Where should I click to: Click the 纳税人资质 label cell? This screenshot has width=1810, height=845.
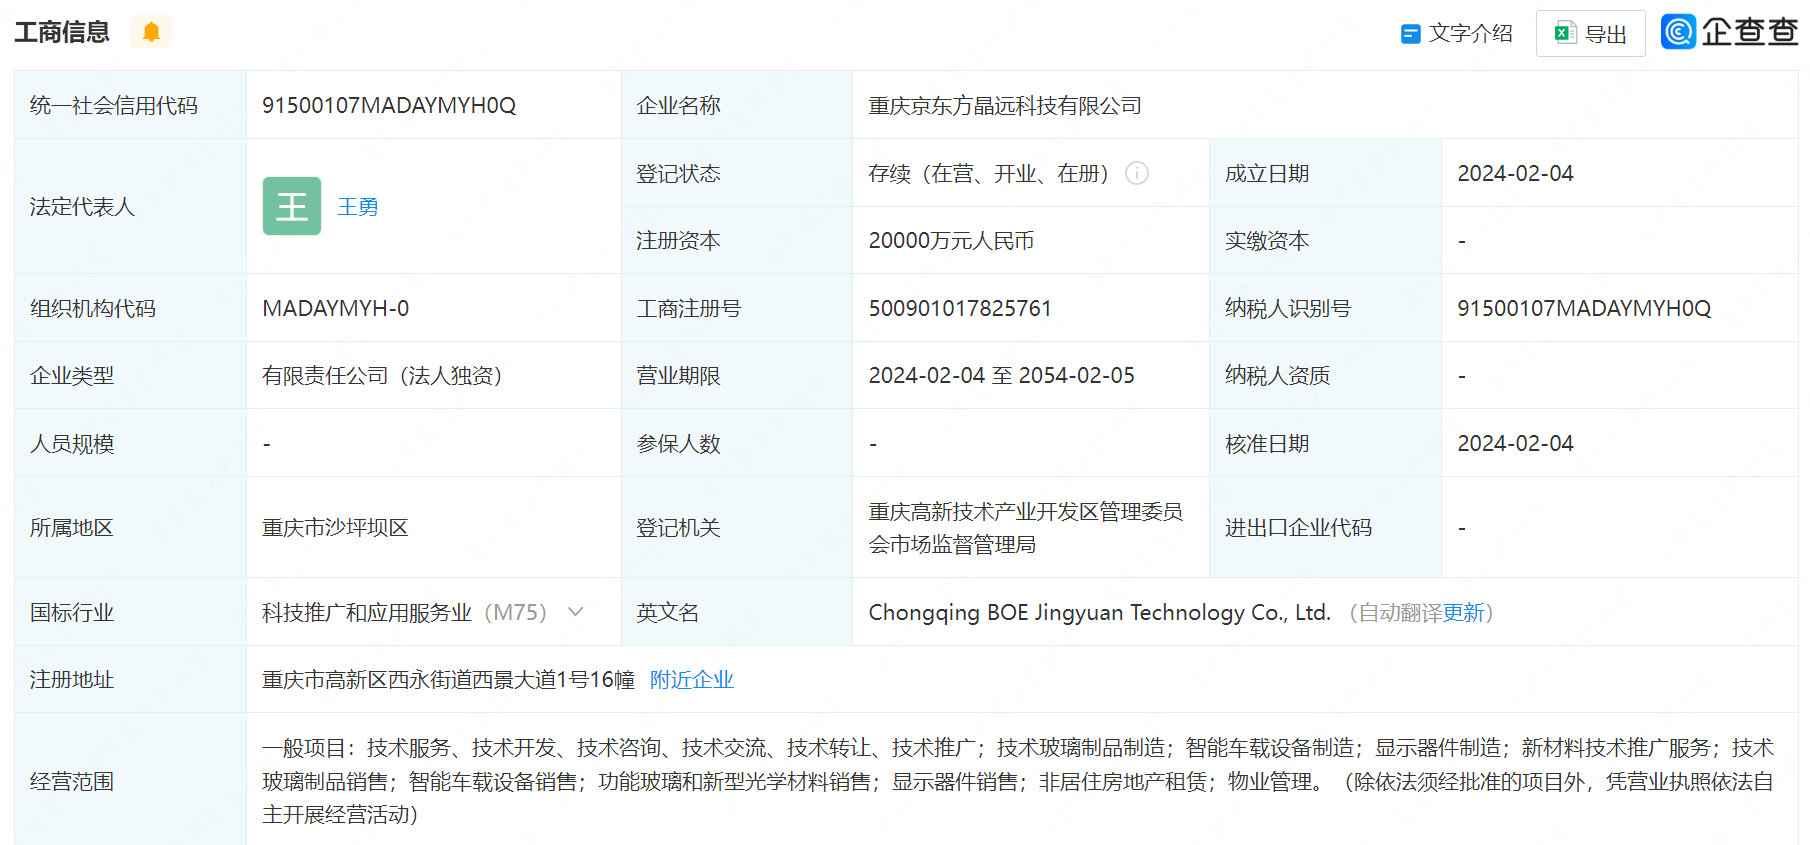pos(1325,376)
